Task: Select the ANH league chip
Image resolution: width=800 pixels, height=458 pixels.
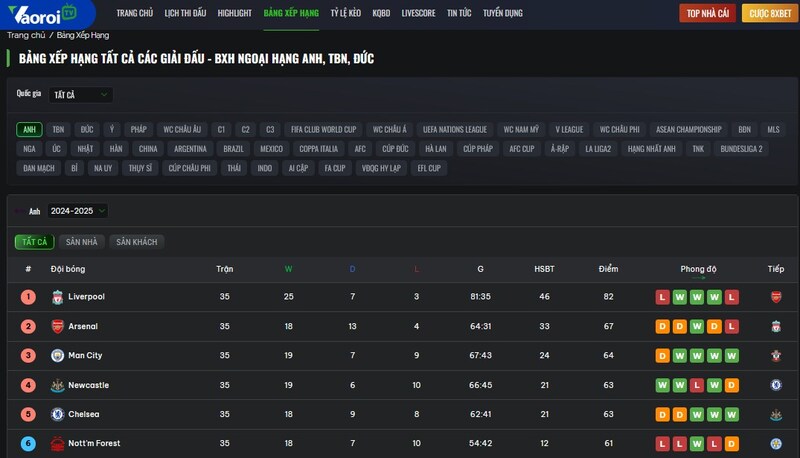Action: click(x=29, y=130)
